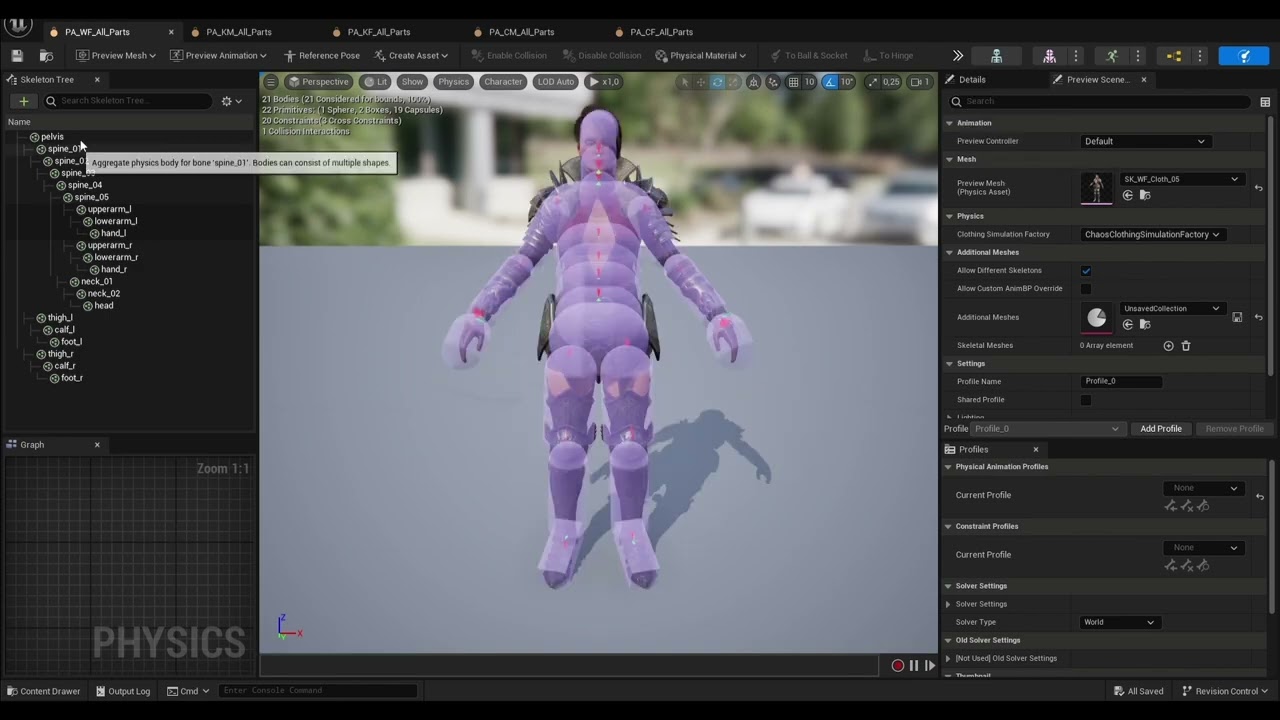Add a Skeletal Meshes array element
The width and height of the screenshot is (1280, 720).
click(x=1168, y=346)
